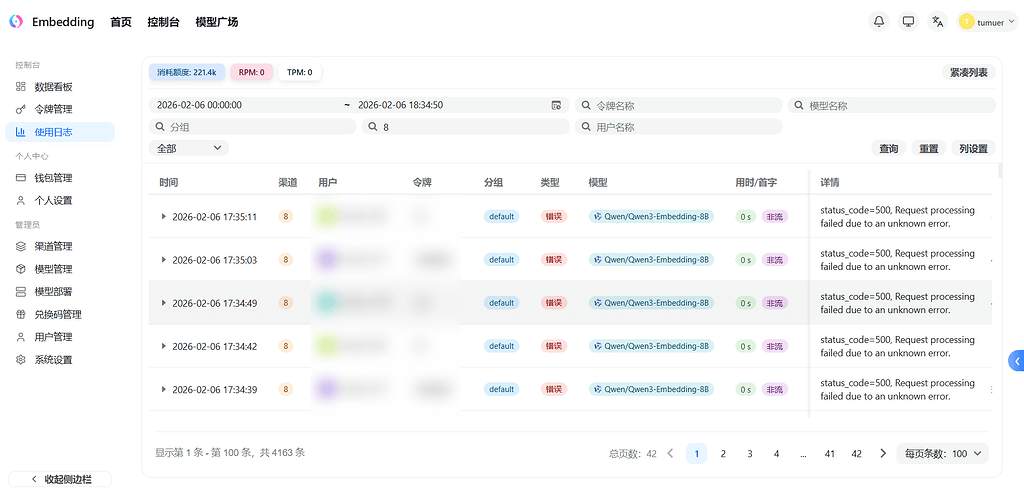Focus the 模型名称 search field

point(891,105)
